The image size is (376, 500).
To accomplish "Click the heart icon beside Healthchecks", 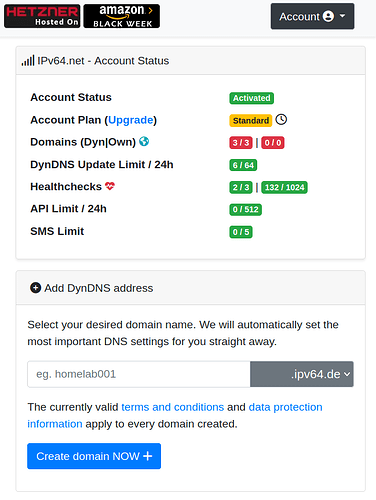I will coord(110,186).
